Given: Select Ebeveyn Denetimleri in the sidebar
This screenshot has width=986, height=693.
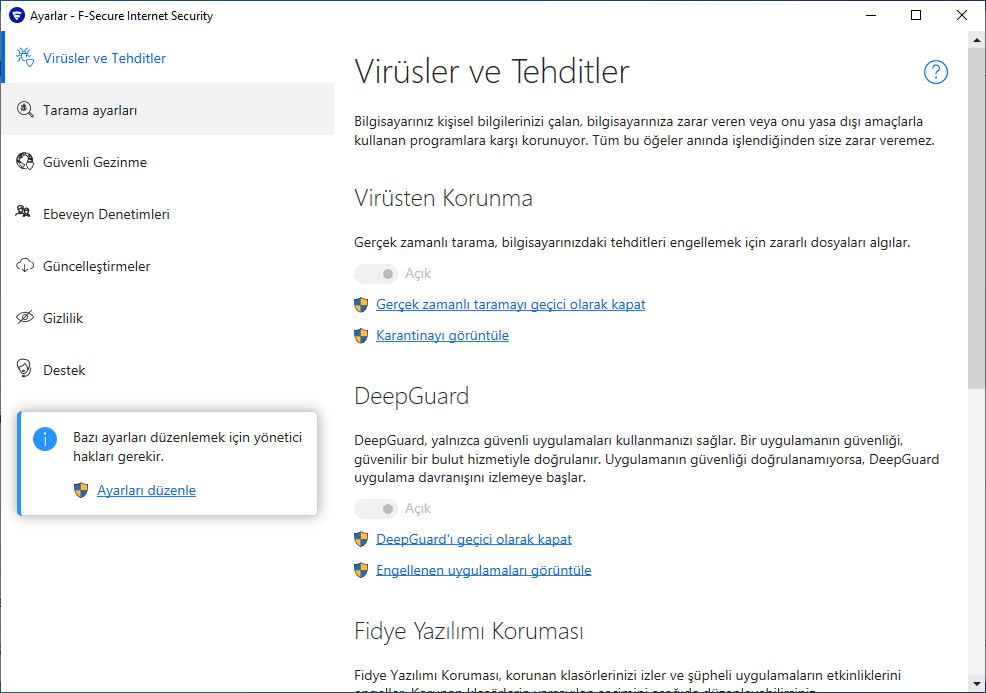Looking at the screenshot, I should 167,214.
